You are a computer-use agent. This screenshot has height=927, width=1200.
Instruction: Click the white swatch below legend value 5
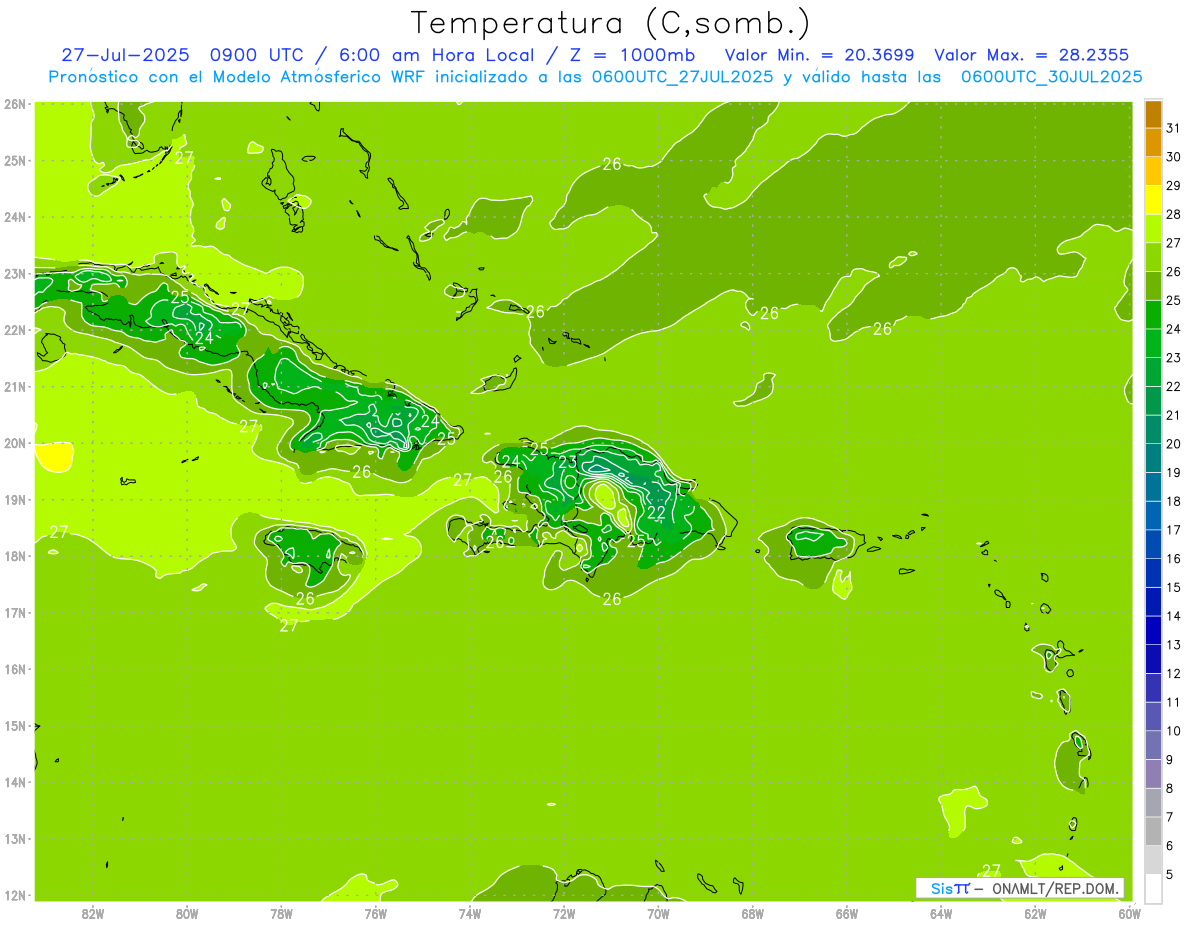(x=1153, y=888)
